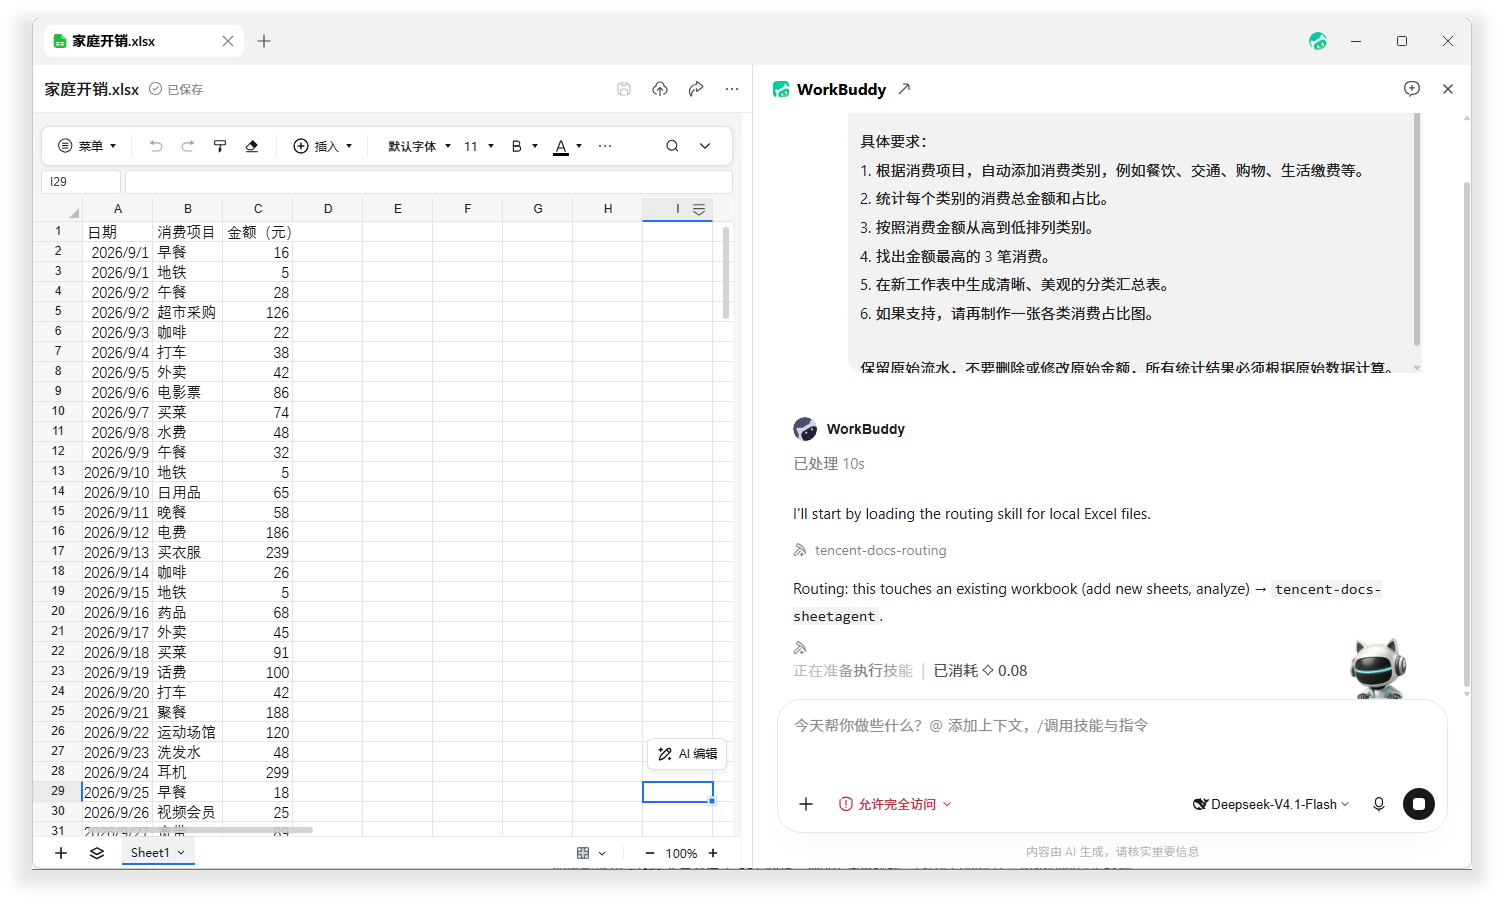Close the 家庭开销.xlsx tab

click(228, 41)
